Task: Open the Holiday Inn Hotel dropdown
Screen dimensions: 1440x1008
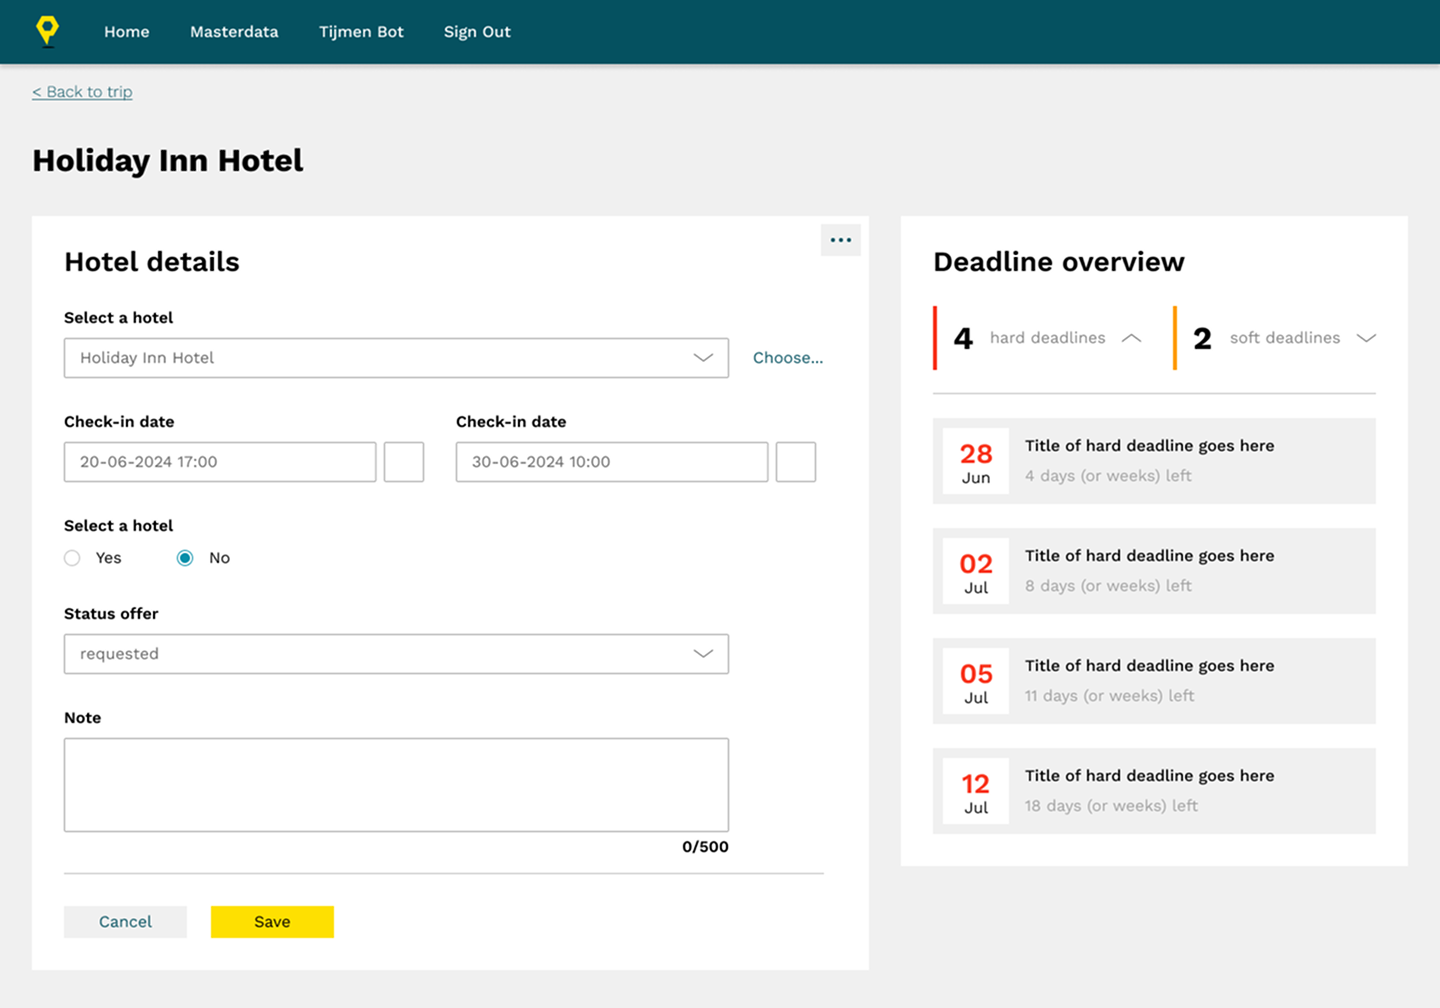Action: click(x=396, y=358)
